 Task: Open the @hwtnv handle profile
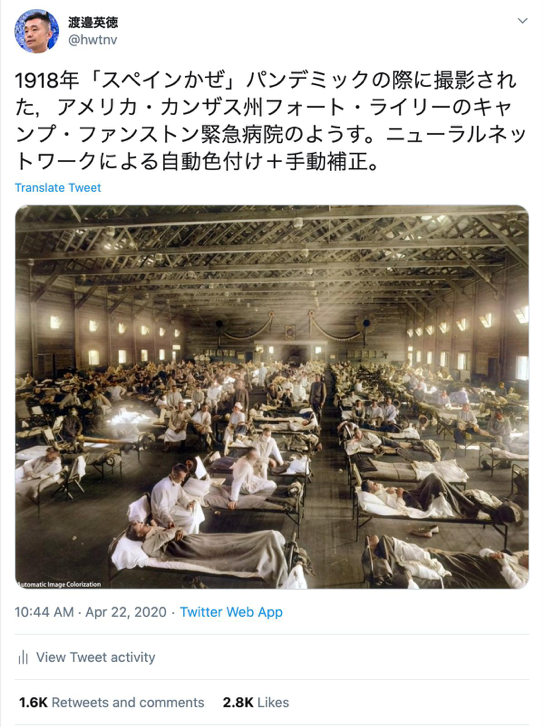pyautogui.click(x=92, y=40)
